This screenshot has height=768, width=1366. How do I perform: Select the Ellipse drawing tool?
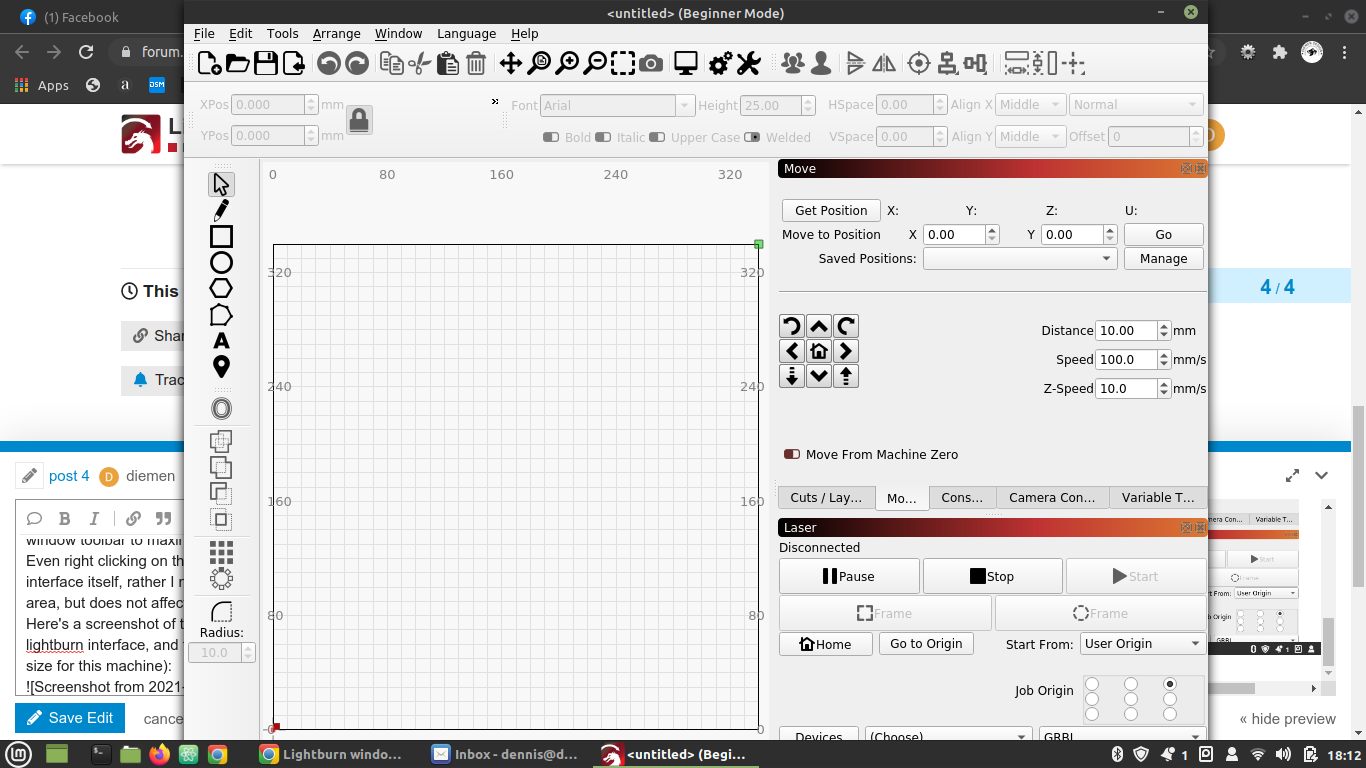pyautogui.click(x=221, y=262)
